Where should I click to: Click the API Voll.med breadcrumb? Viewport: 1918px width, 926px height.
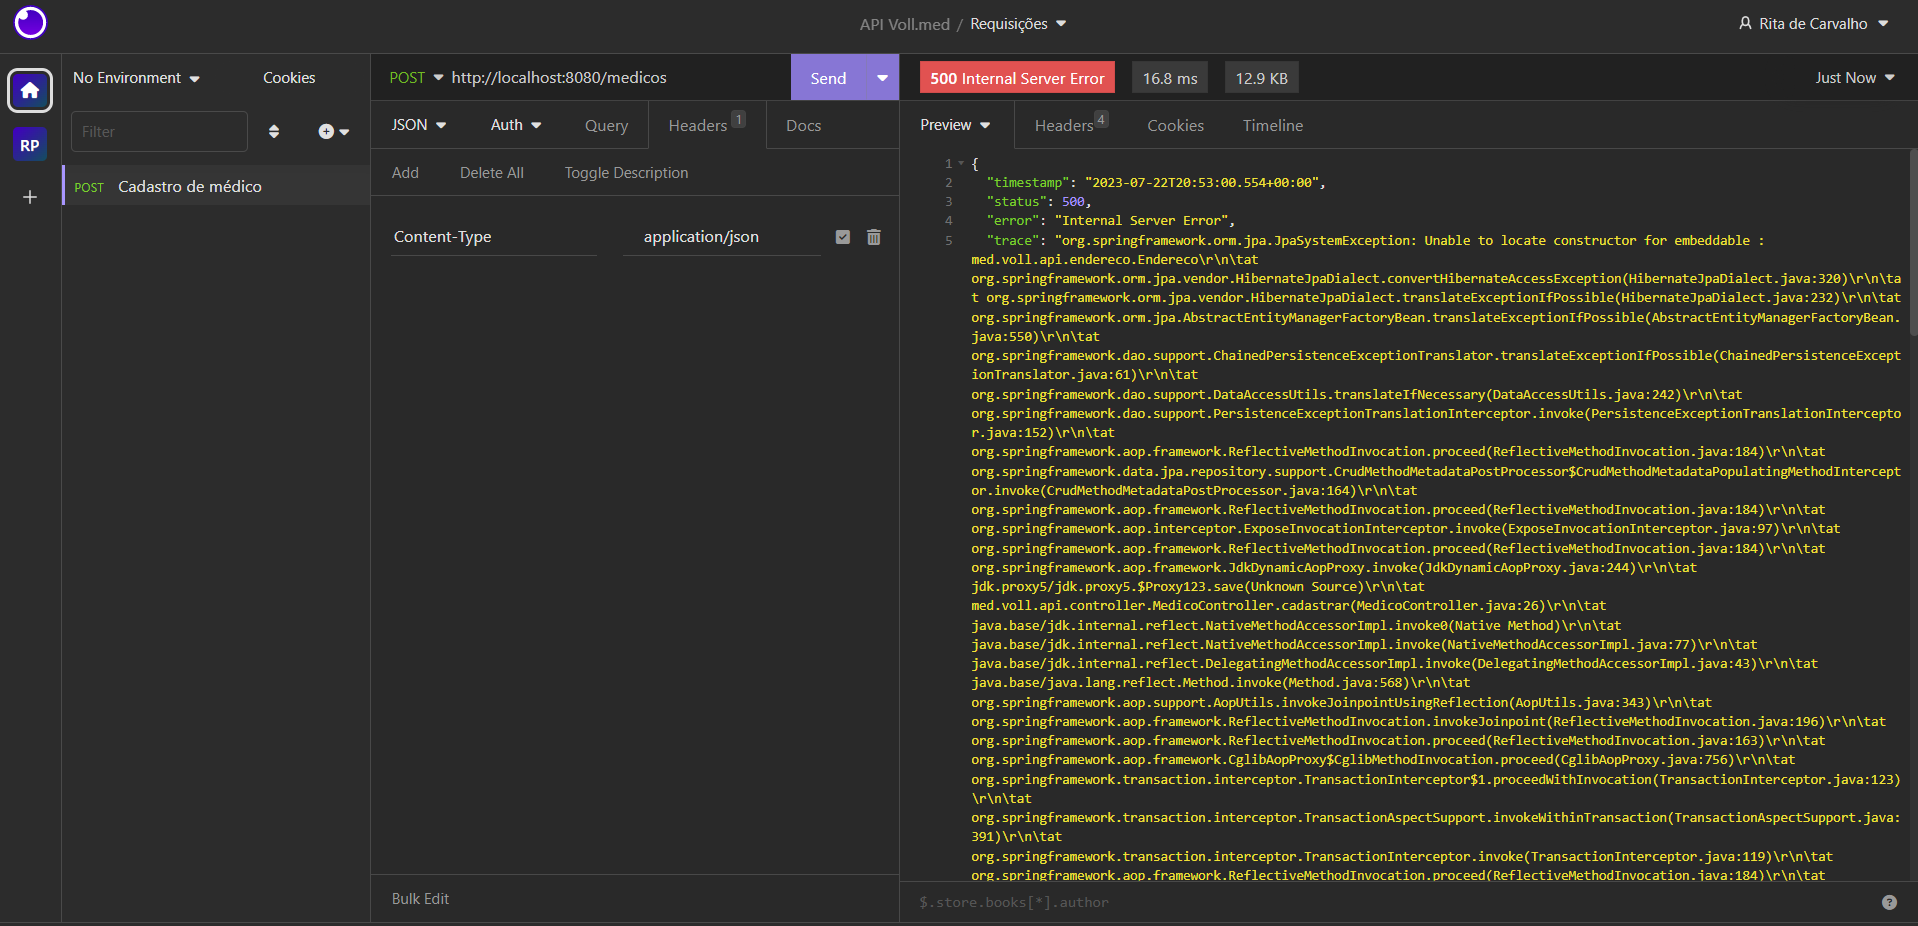click(x=905, y=24)
